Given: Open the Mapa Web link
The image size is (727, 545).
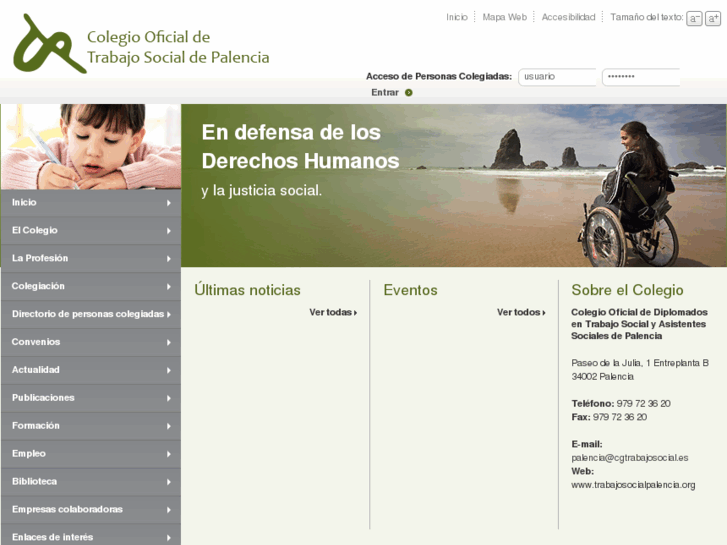Looking at the screenshot, I should pyautogui.click(x=504, y=17).
